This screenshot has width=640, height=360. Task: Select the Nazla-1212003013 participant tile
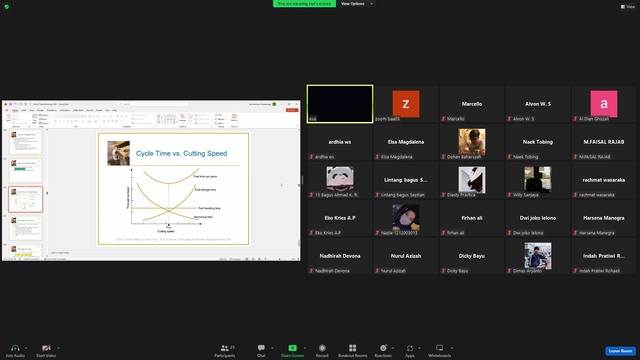pyautogui.click(x=406, y=218)
